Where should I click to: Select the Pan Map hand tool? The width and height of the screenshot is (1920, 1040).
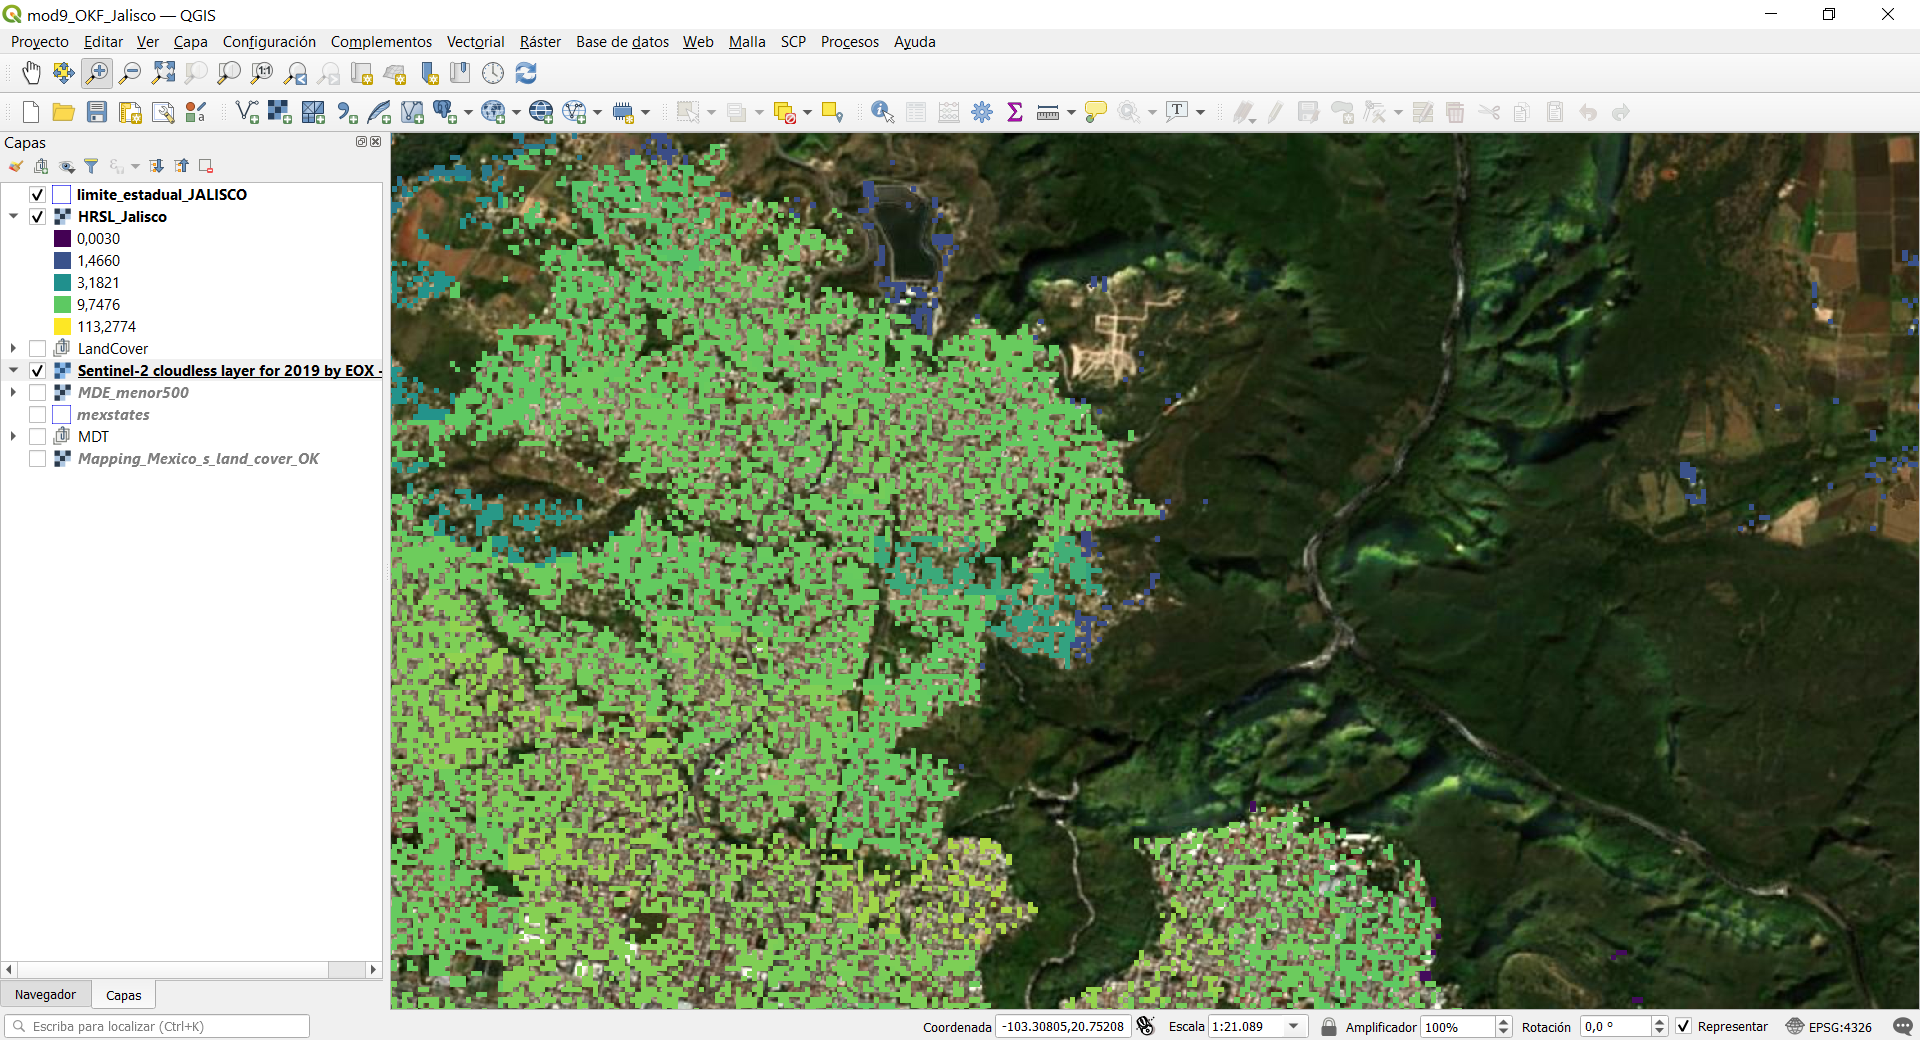point(31,73)
